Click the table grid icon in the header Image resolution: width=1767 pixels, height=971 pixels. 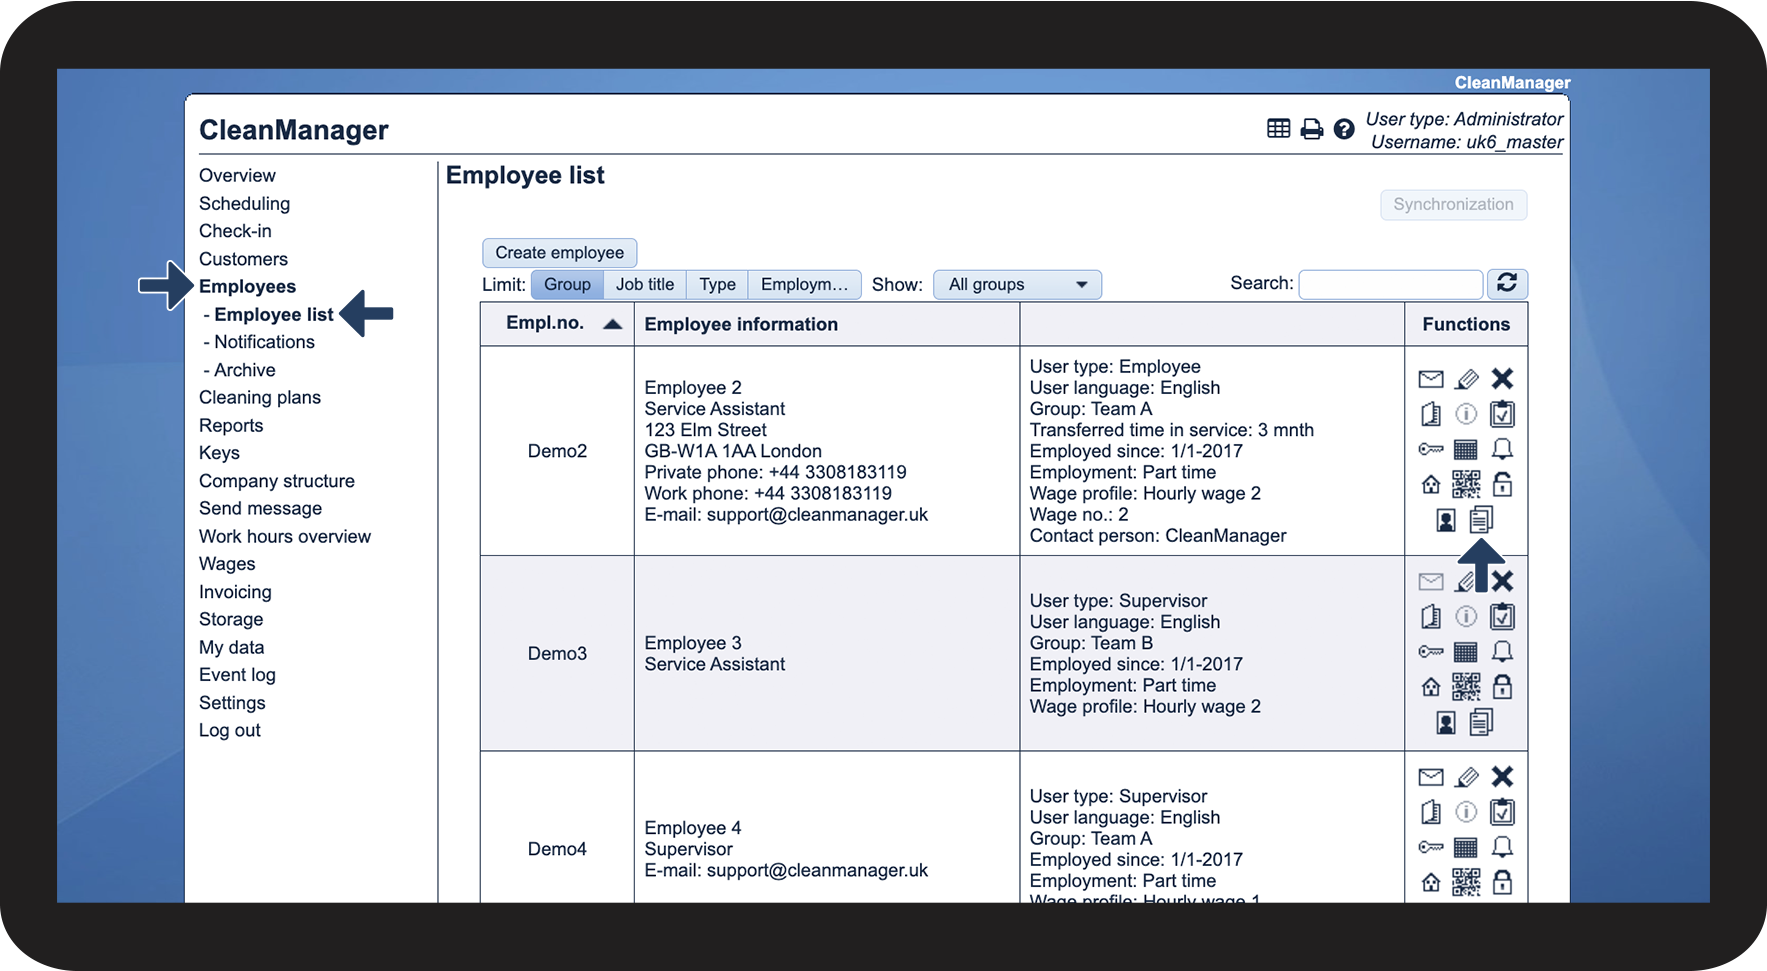click(x=1278, y=129)
